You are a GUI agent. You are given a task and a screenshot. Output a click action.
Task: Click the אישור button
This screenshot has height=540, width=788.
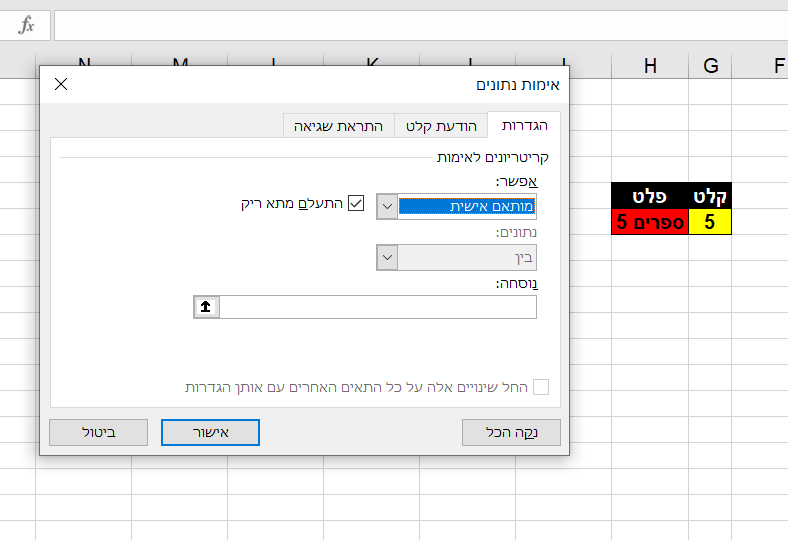pyautogui.click(x=211, y=433)
